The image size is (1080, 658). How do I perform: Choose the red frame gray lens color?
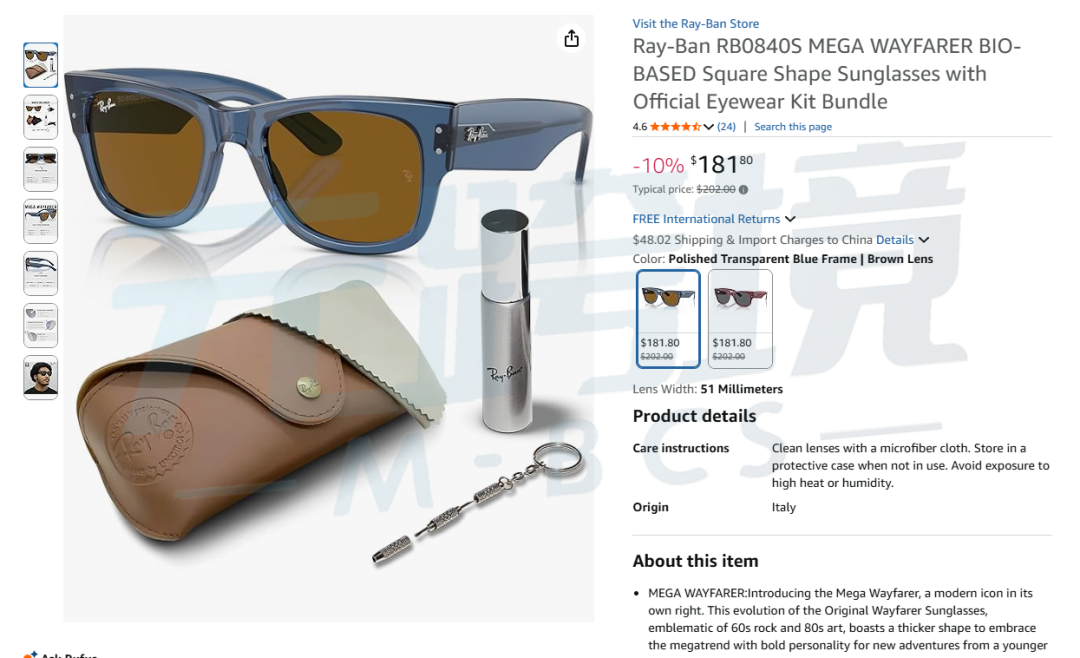[740, 319]
